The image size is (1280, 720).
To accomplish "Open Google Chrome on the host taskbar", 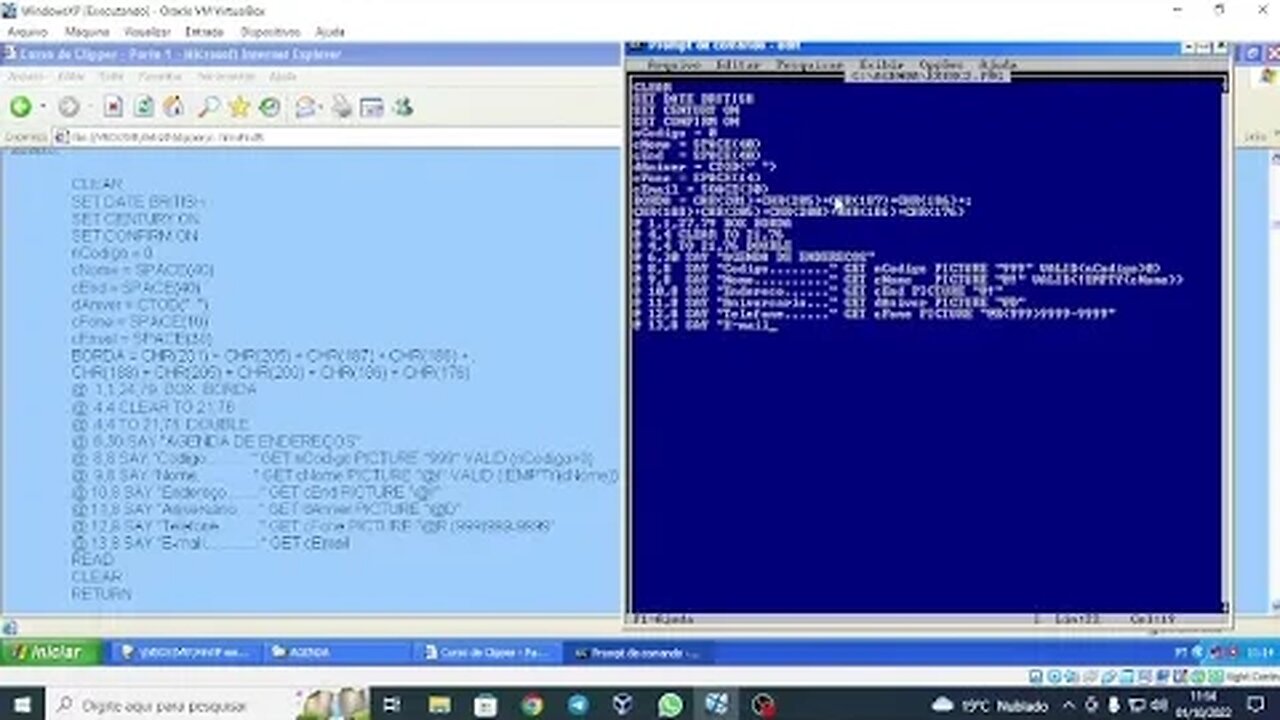I will coord(532,705).
